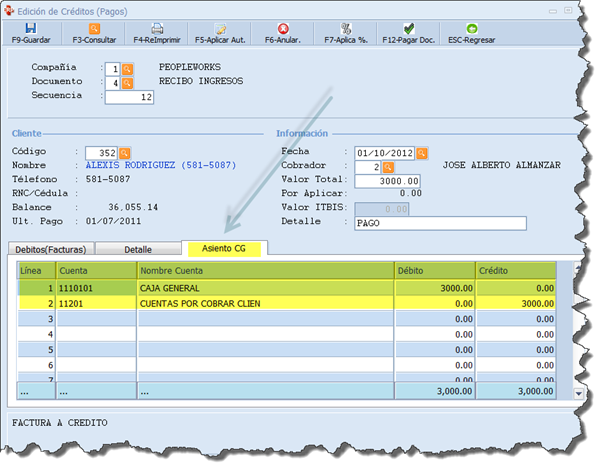Open F3-Consultar search tool
The image size is (605, 472).
tap(94, 29)
